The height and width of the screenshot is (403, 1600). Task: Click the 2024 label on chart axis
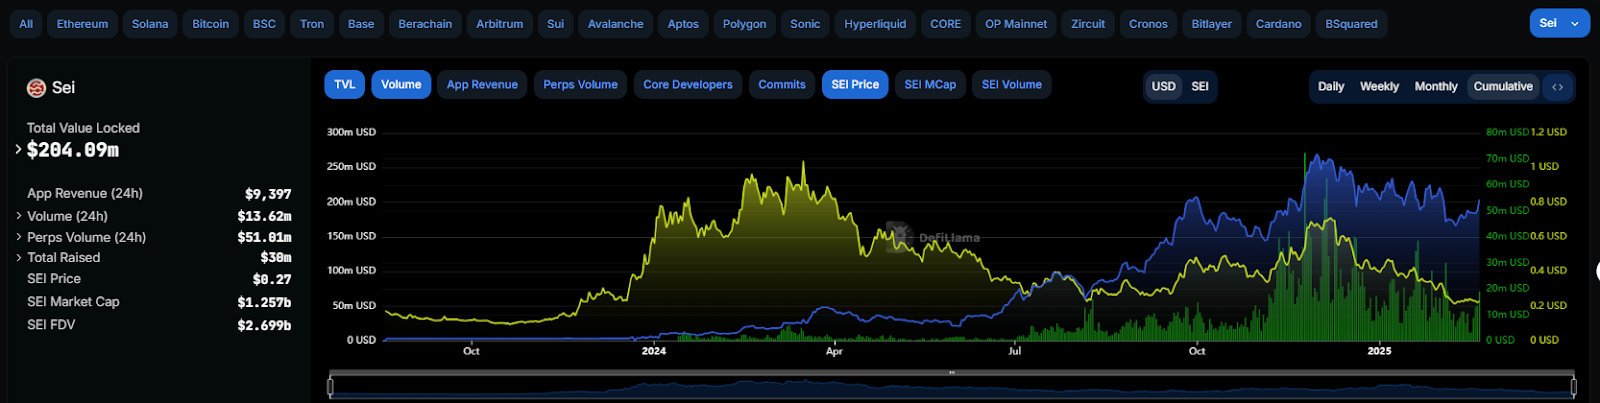pos(654,351)
